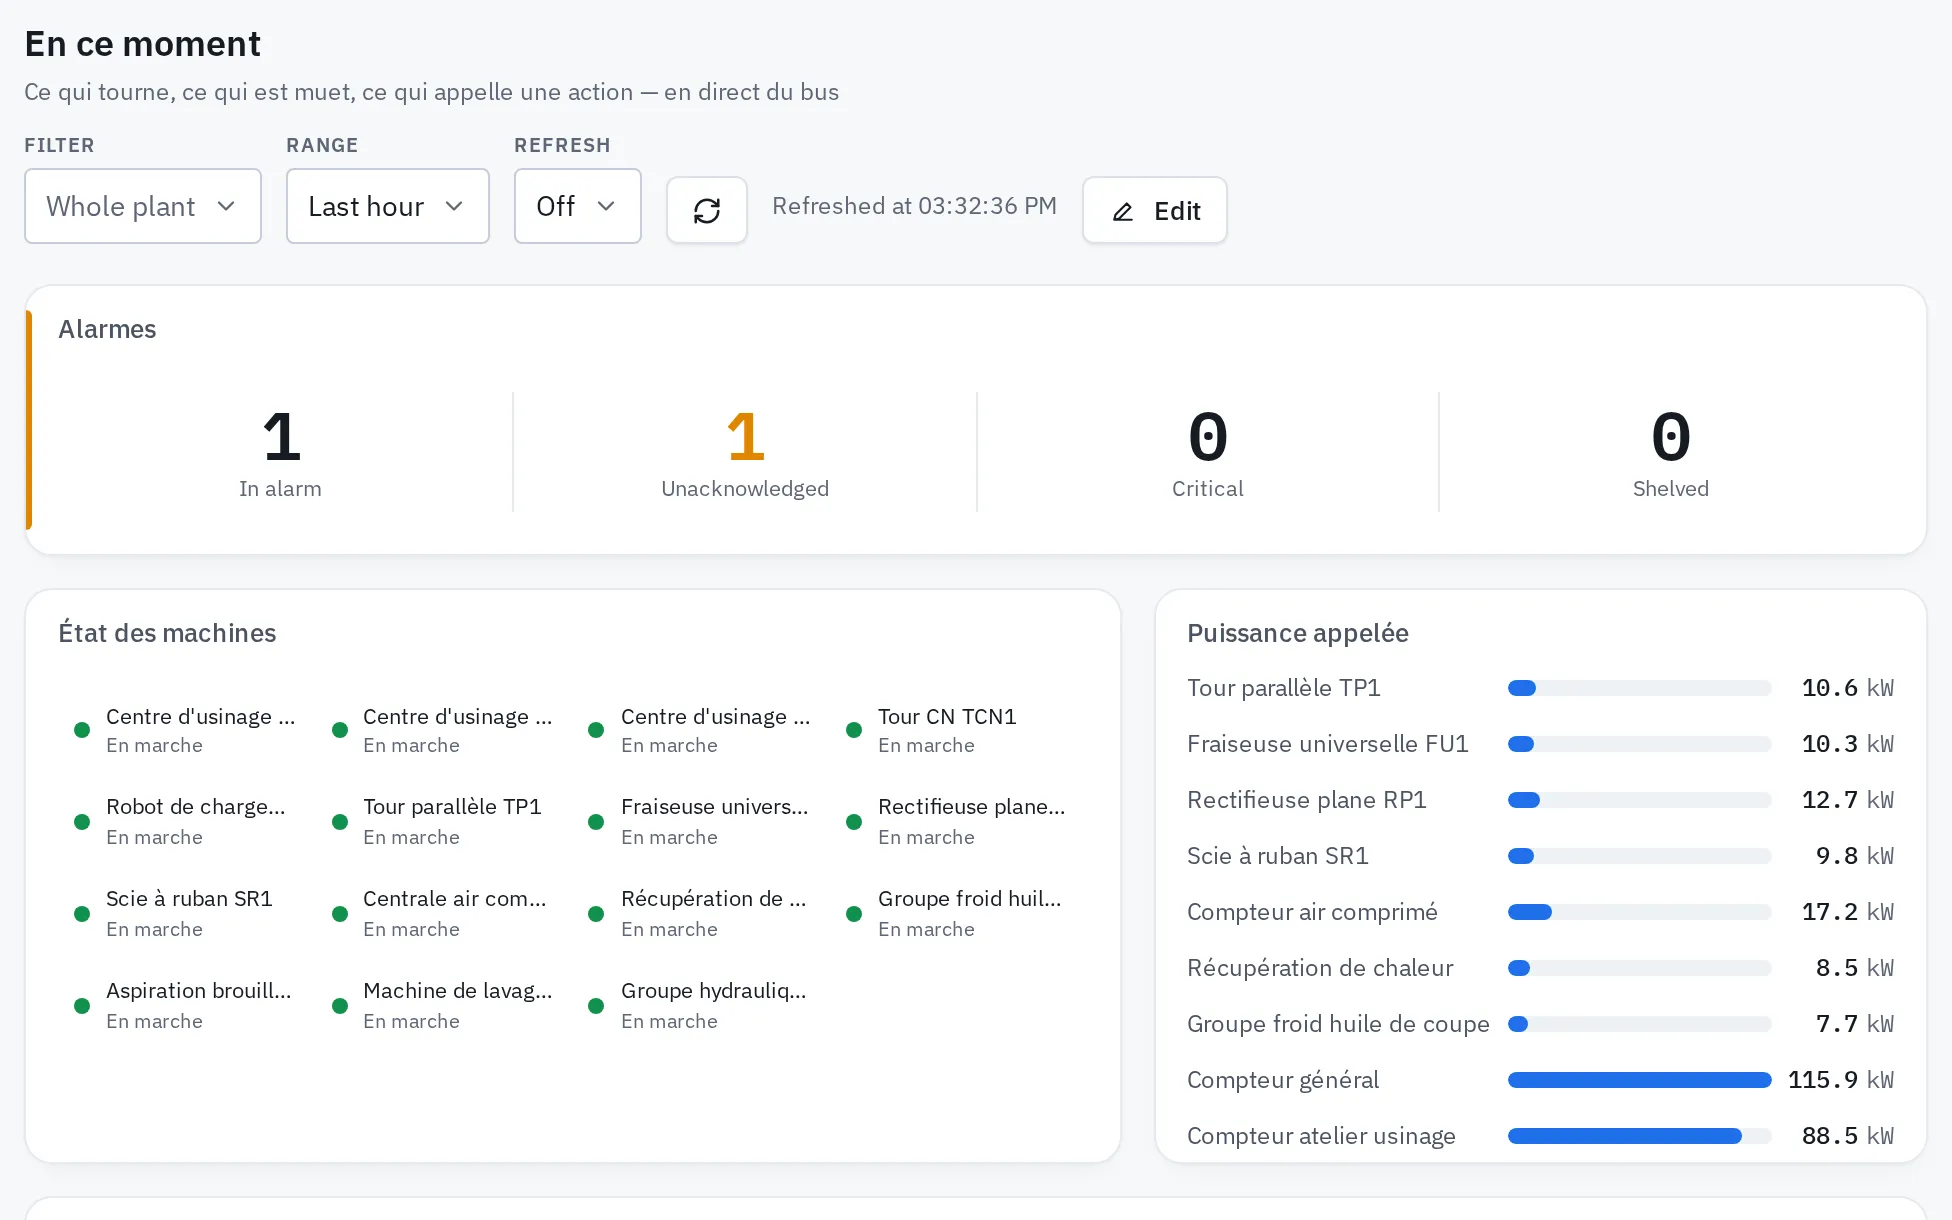The image size is (1952, 1220).
Task: Click the Compteur air comprimé power bar
Action: coord(1640,912)
